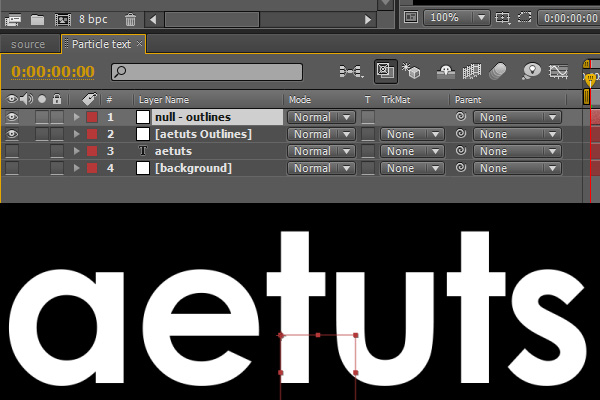The height and width of the screenshot is (400, 600).
Task: Lock the null - outlines layer
Action: (x=57, y=117)
